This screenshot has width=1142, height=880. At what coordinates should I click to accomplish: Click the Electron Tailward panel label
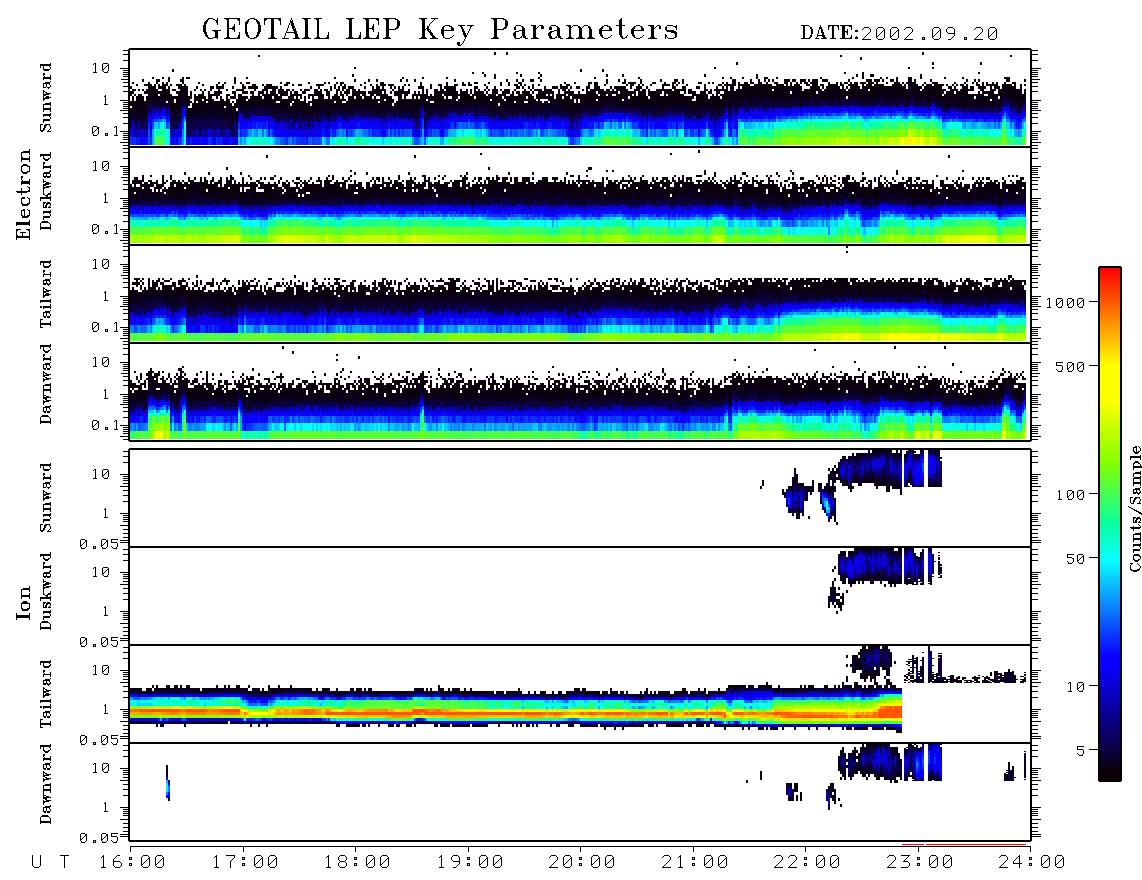[46, 294]
